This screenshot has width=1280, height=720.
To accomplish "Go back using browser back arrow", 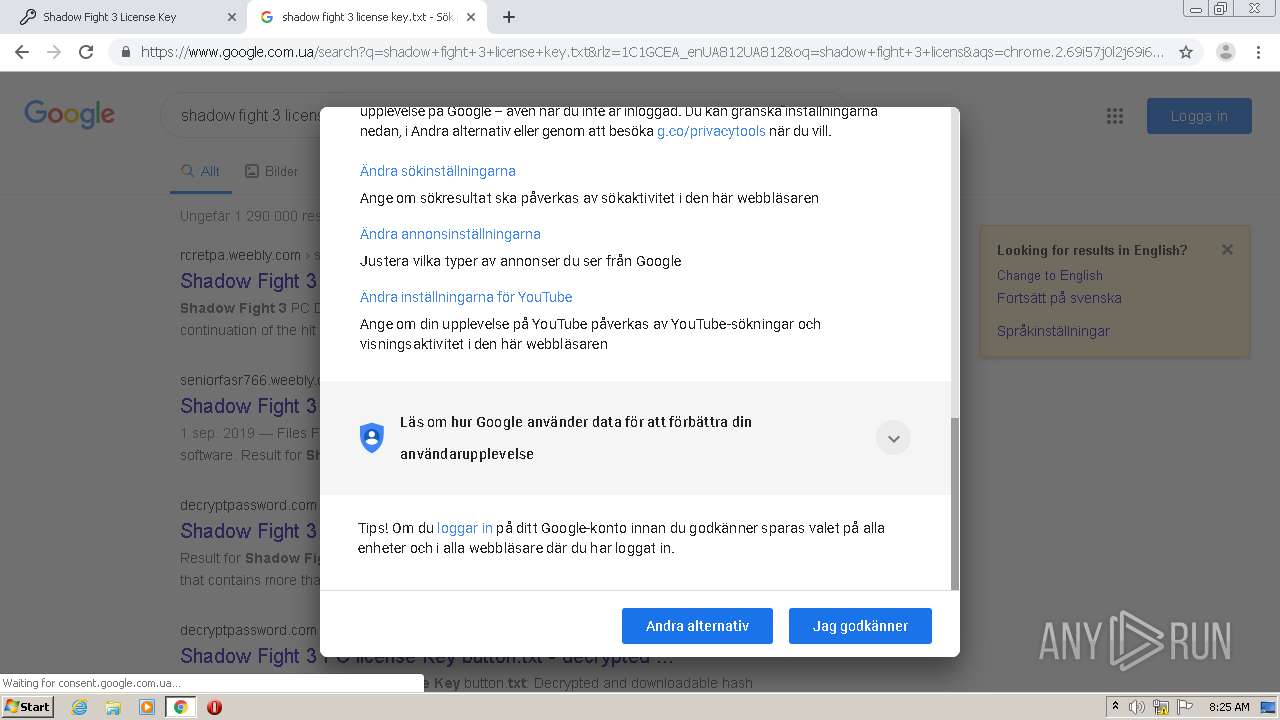I will [22, 52].
